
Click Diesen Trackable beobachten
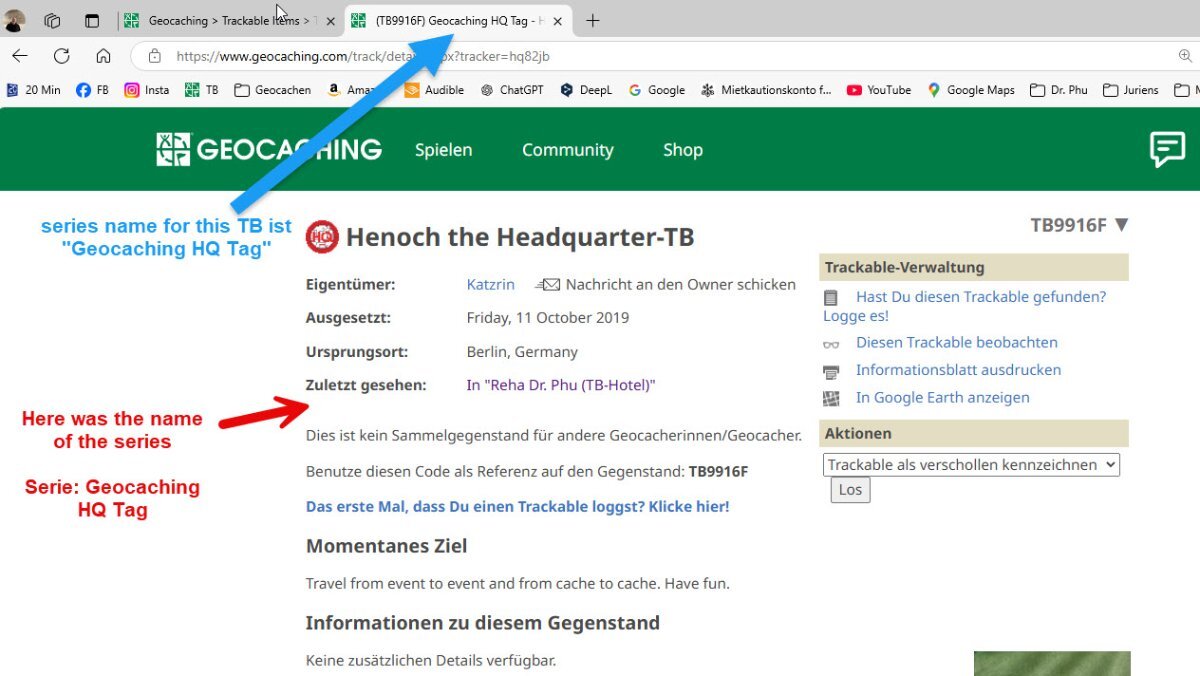(x=956, y=342)
